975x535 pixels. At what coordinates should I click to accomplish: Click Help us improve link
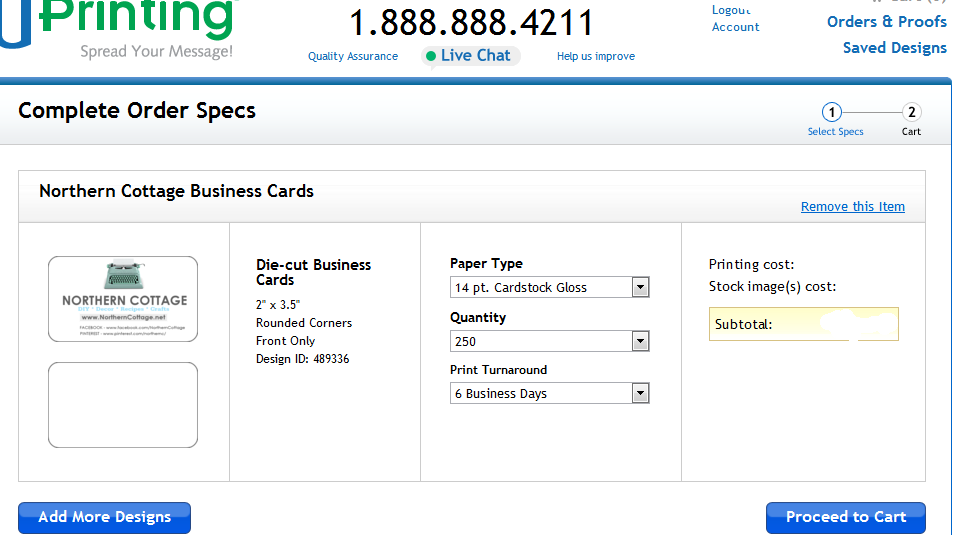tap(596, 56)
